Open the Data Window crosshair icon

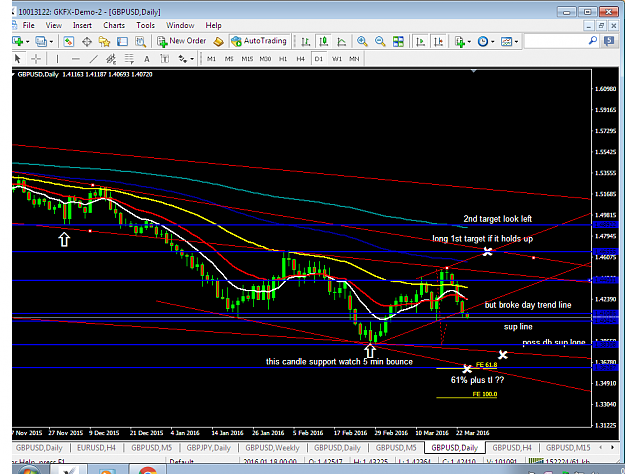(x=86, y=41)
